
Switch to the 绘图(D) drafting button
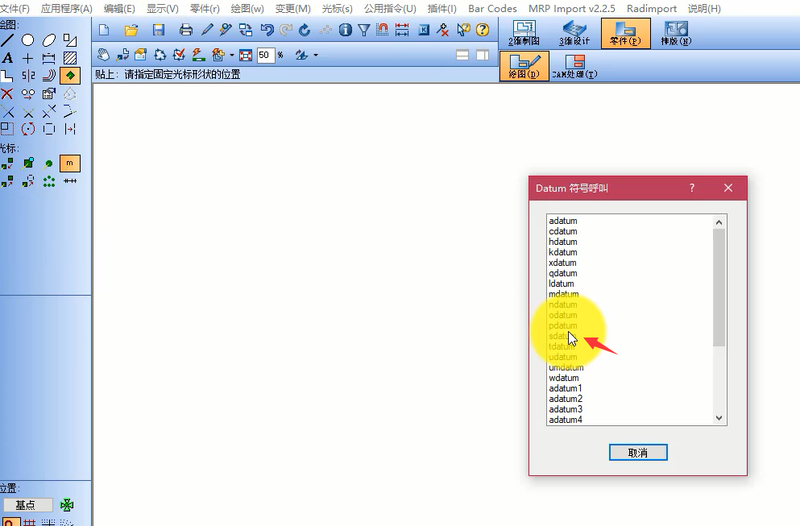pos(524,66)
